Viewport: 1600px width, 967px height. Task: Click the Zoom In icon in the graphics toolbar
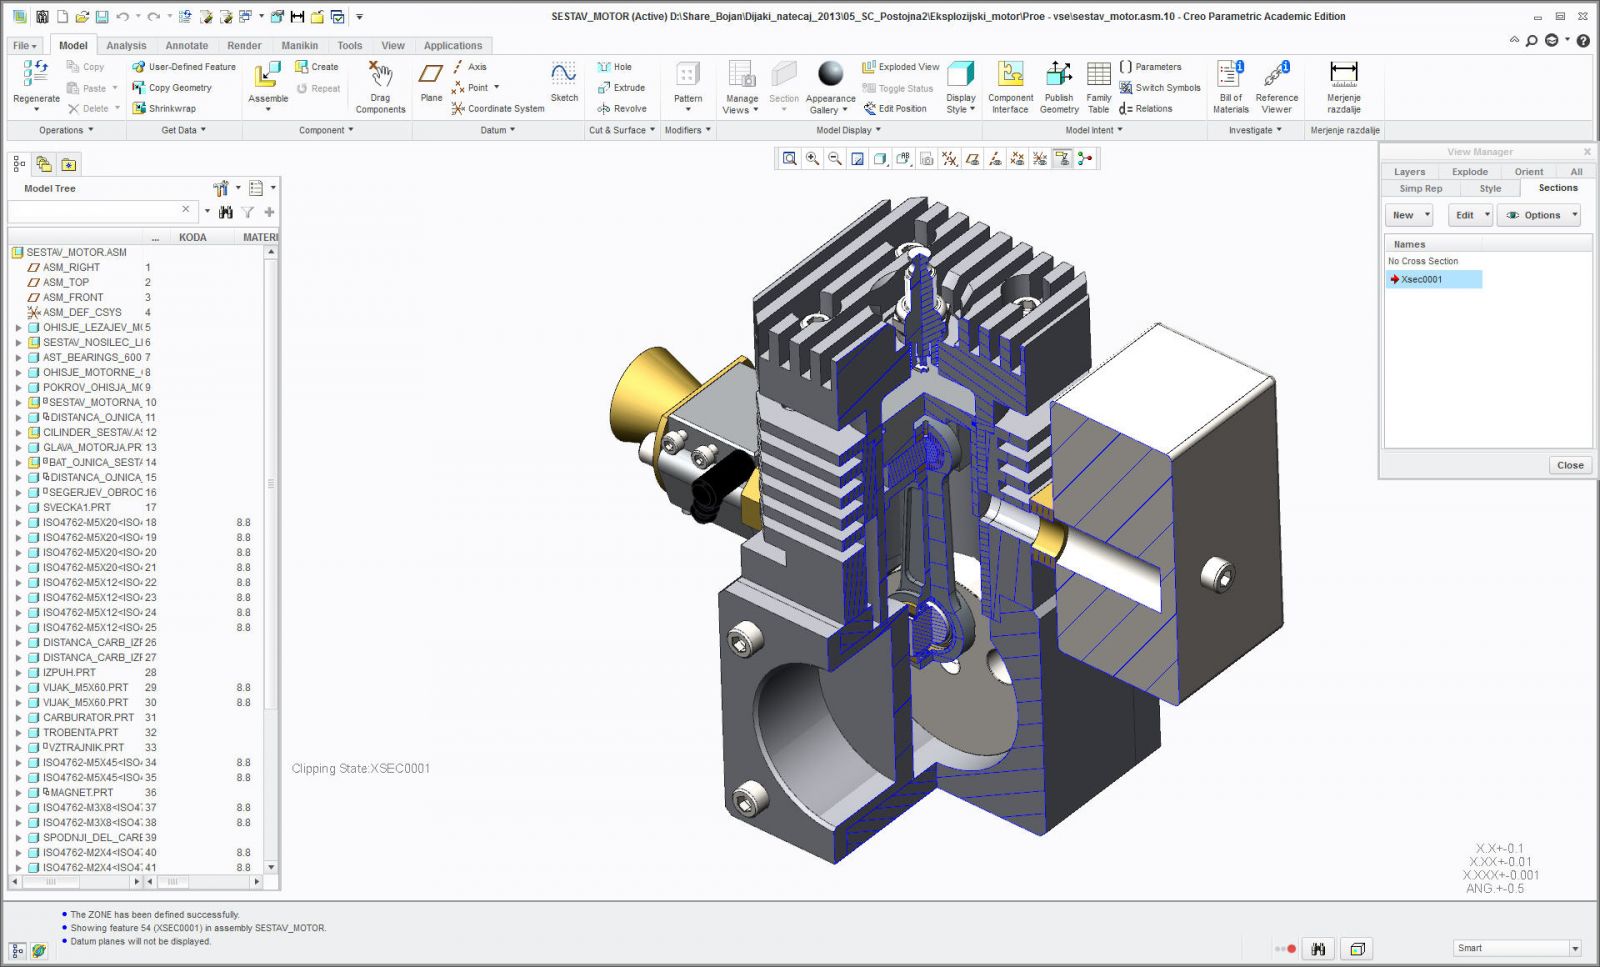(812, 159)
